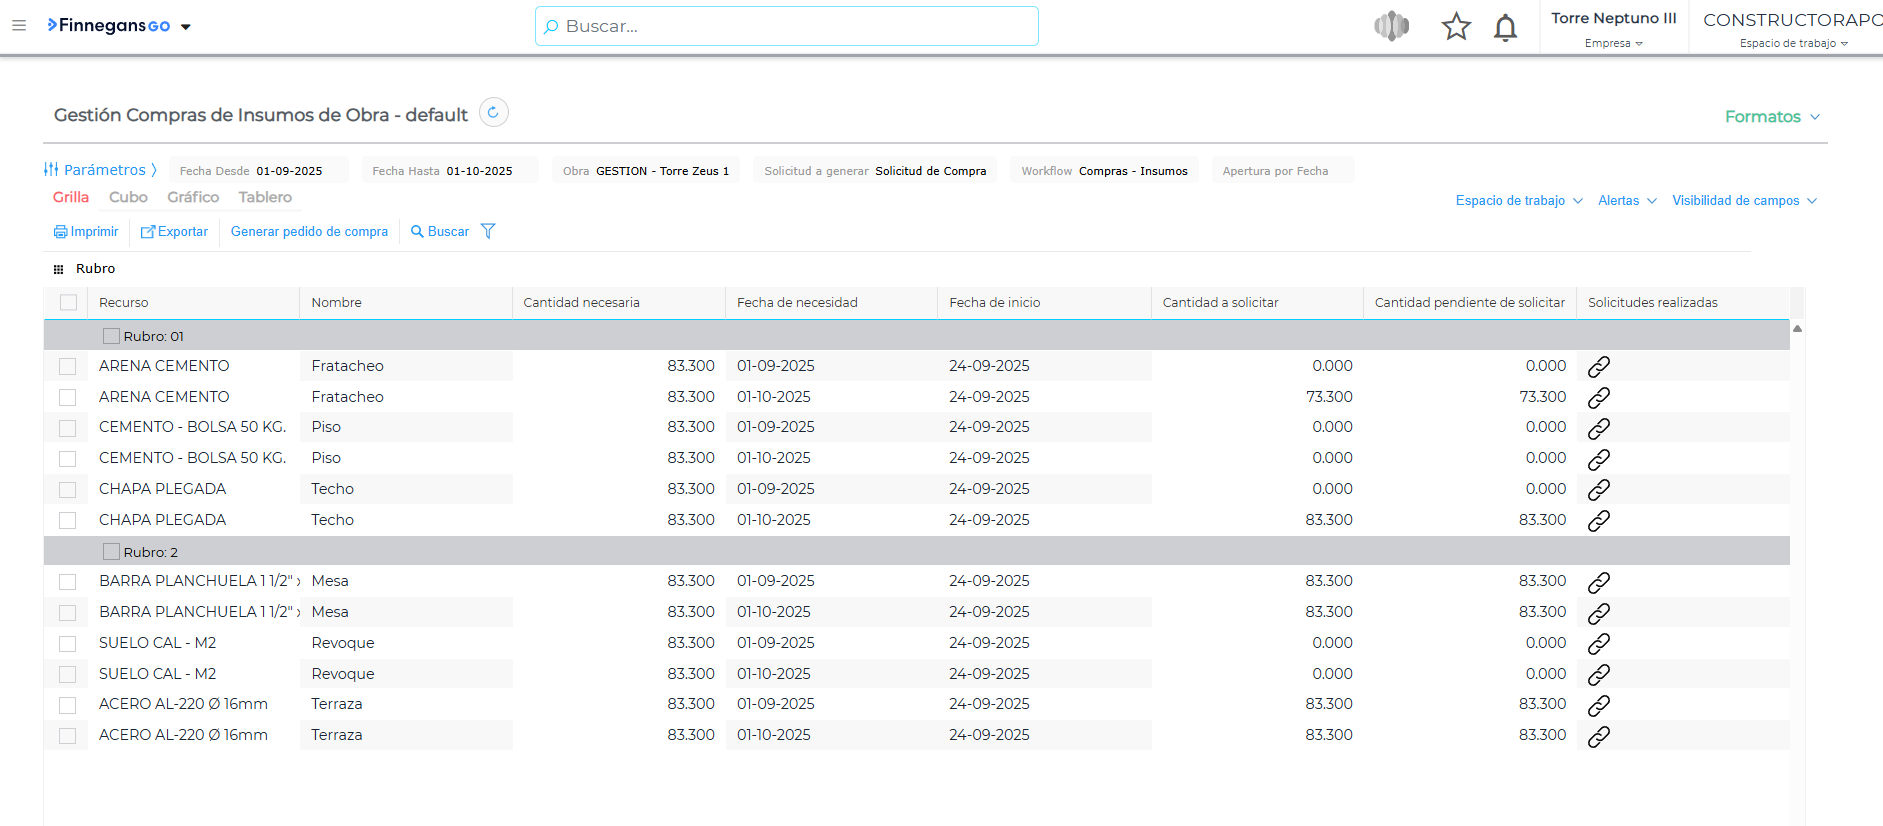
Task: Click the favorites star icon
Action: tap(1455, 27)
